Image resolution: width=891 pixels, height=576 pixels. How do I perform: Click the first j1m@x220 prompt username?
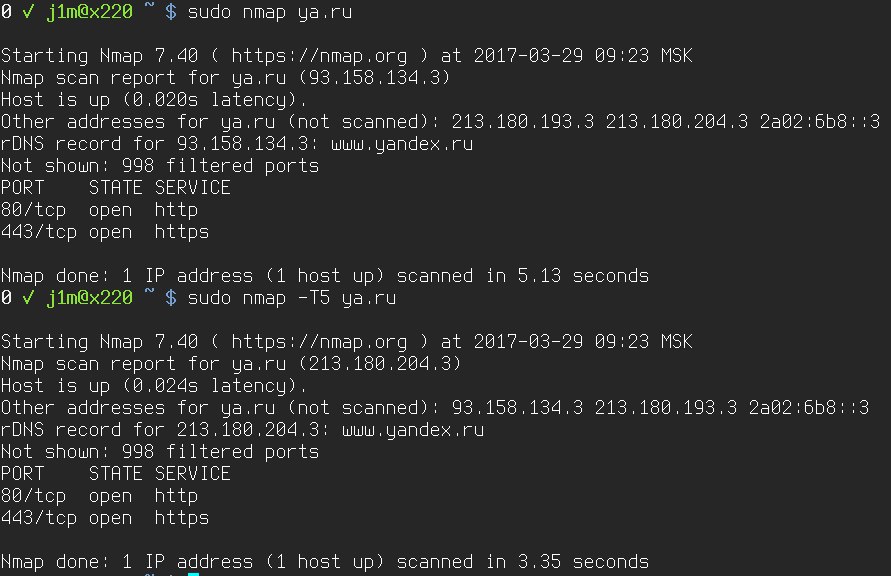[x=89, y=12]
